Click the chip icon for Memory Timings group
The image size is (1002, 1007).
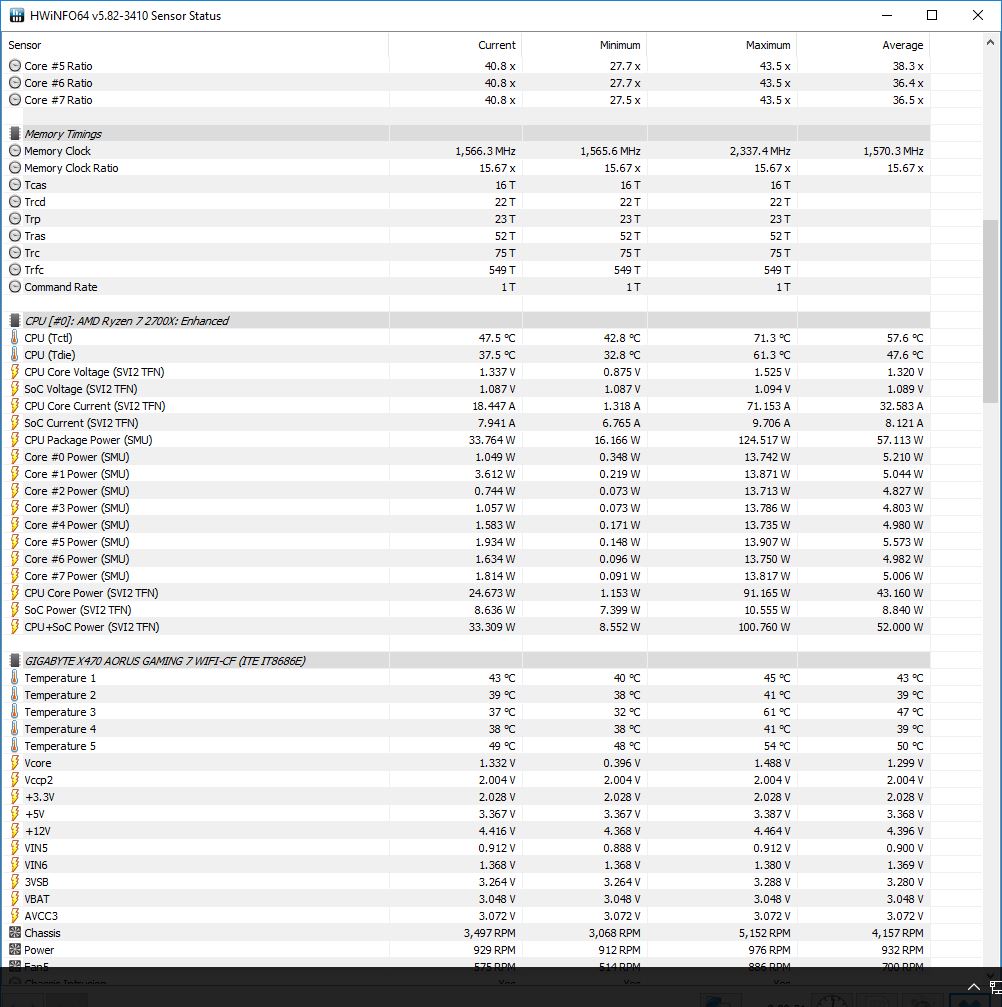15,134
